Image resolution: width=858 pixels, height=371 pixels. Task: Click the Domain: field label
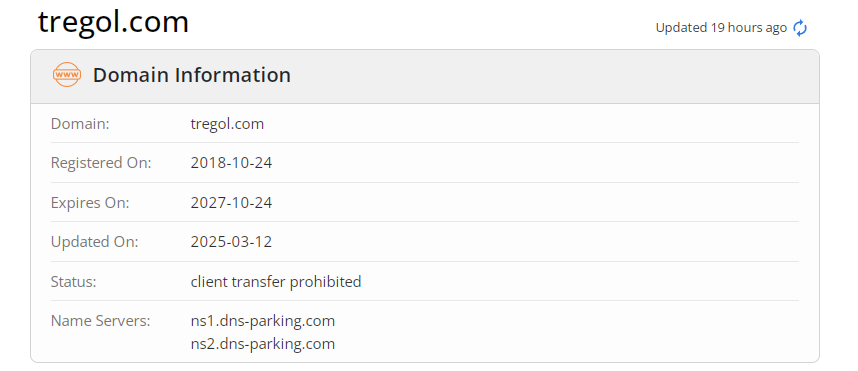tap(80, 124)
